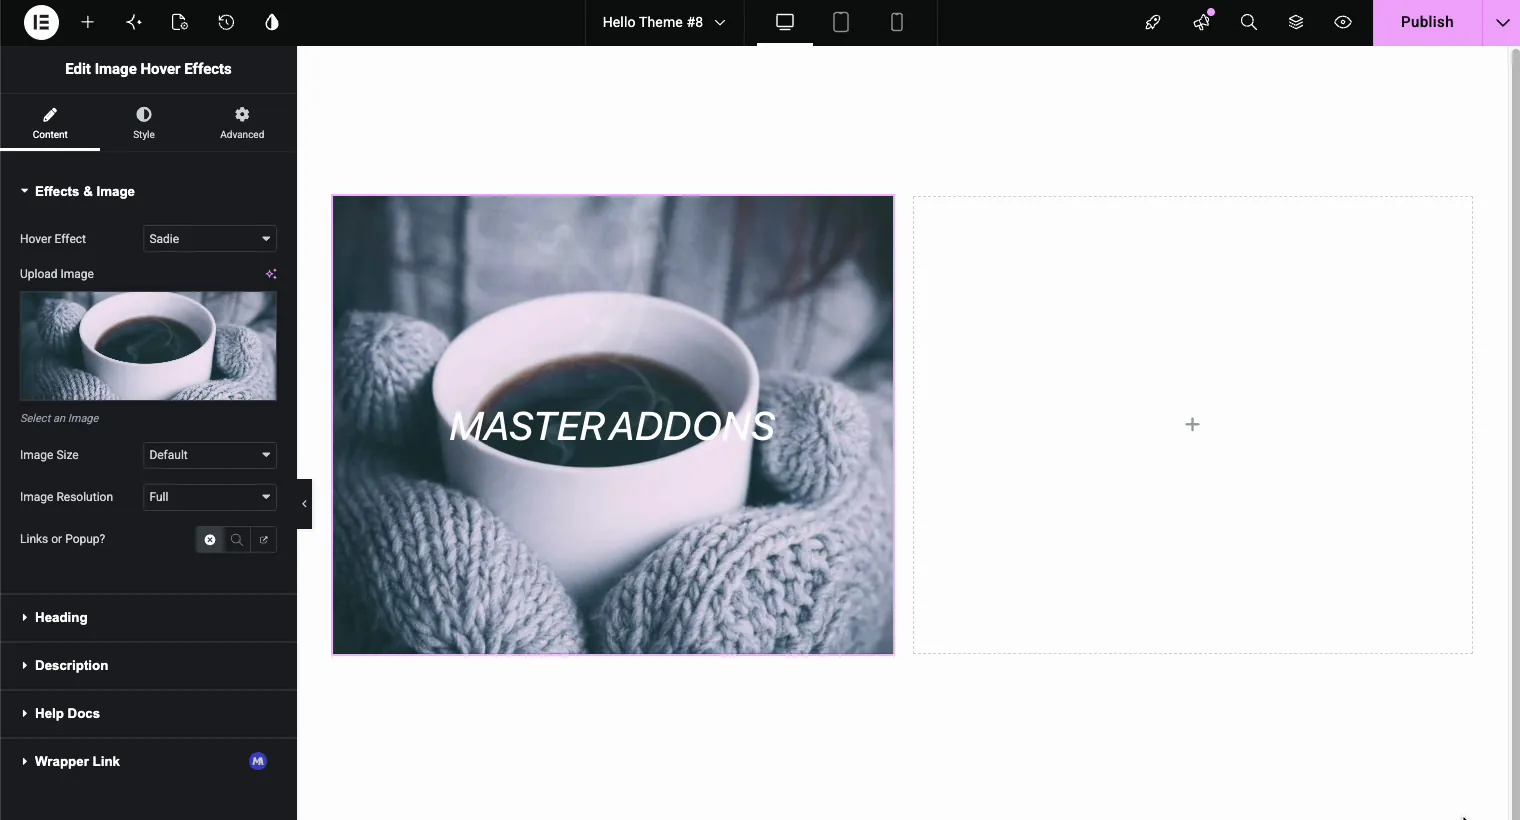The height and width of the screenshot is (820, 1520).
Task: Open the Publish options arrow
Action: coord(1502,22)
